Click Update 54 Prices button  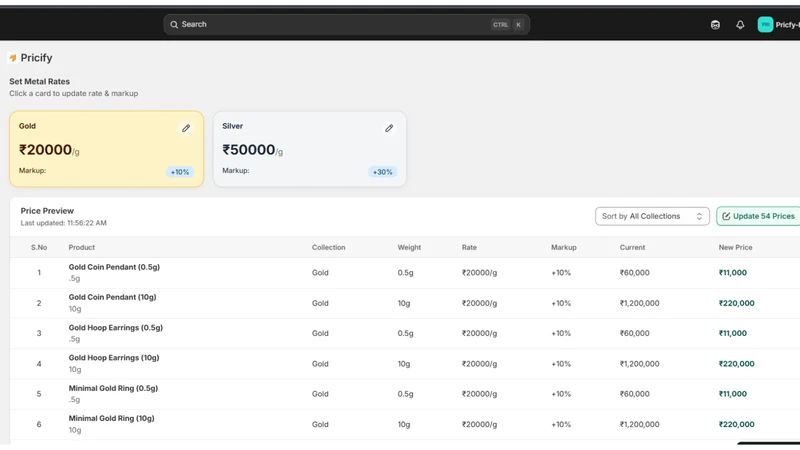758,216
